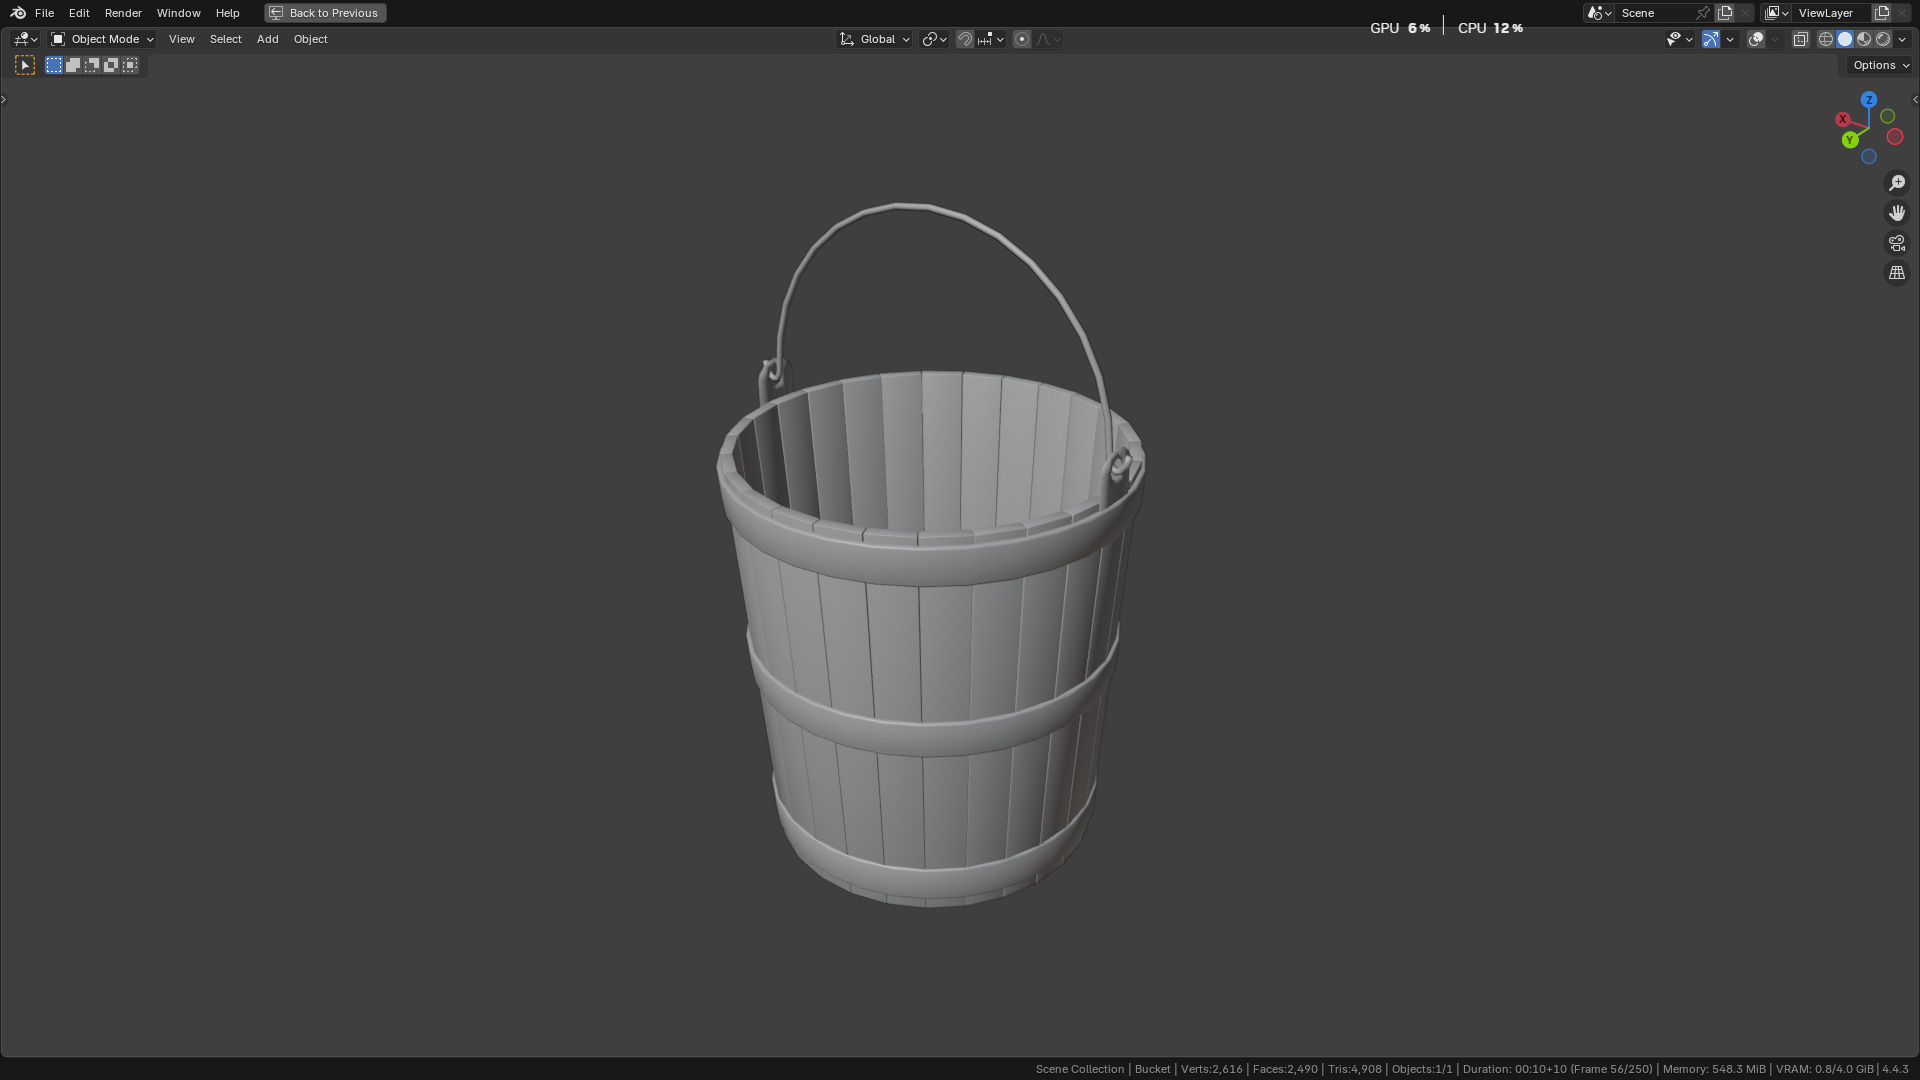This screenshot has height=1080, width=1920.
Task: Click the X axis on the navigation gizmo
Action: click(1842, 119)
